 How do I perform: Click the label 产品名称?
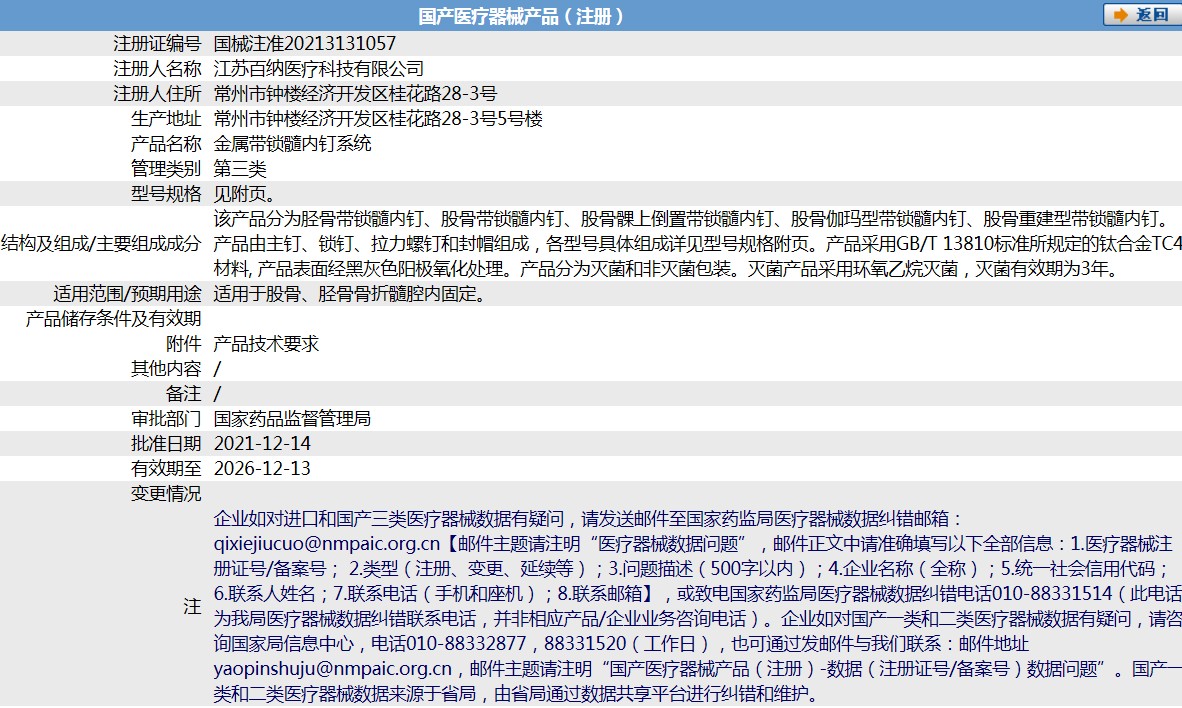coord(167,143)
